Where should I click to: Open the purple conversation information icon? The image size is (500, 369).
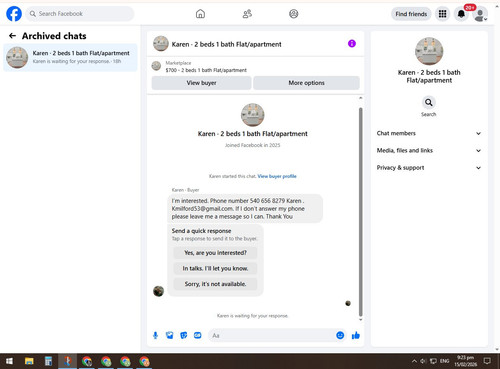(x=352, y=43)
